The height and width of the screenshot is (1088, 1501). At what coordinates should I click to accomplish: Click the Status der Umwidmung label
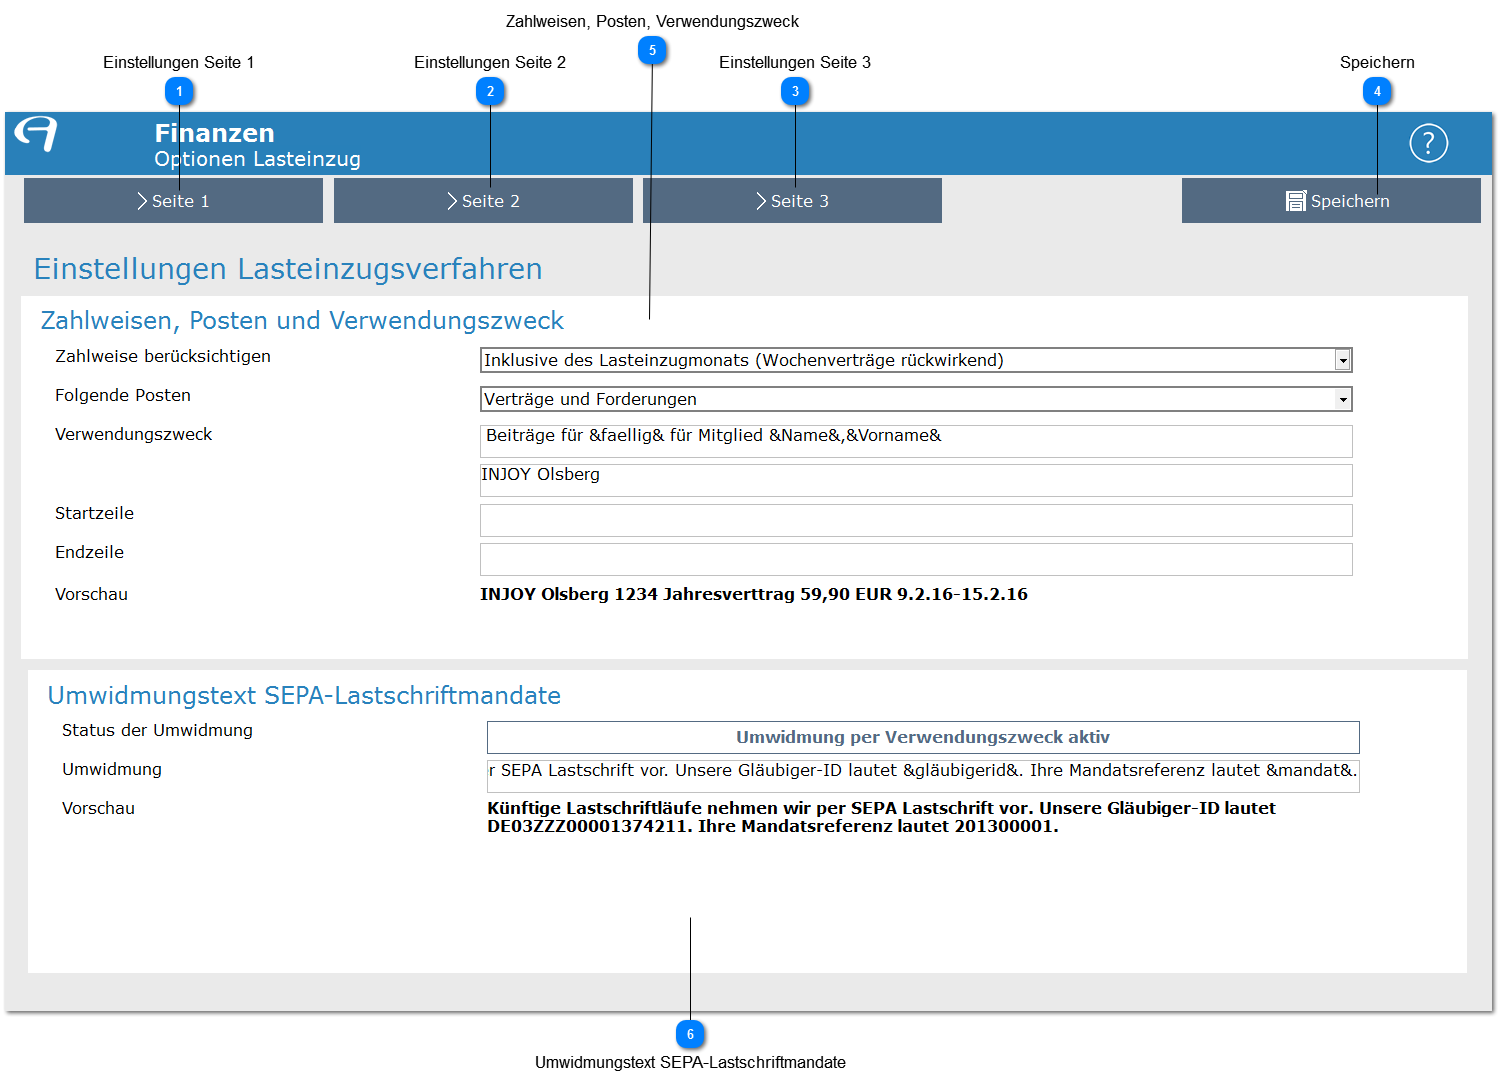[157, 730]
